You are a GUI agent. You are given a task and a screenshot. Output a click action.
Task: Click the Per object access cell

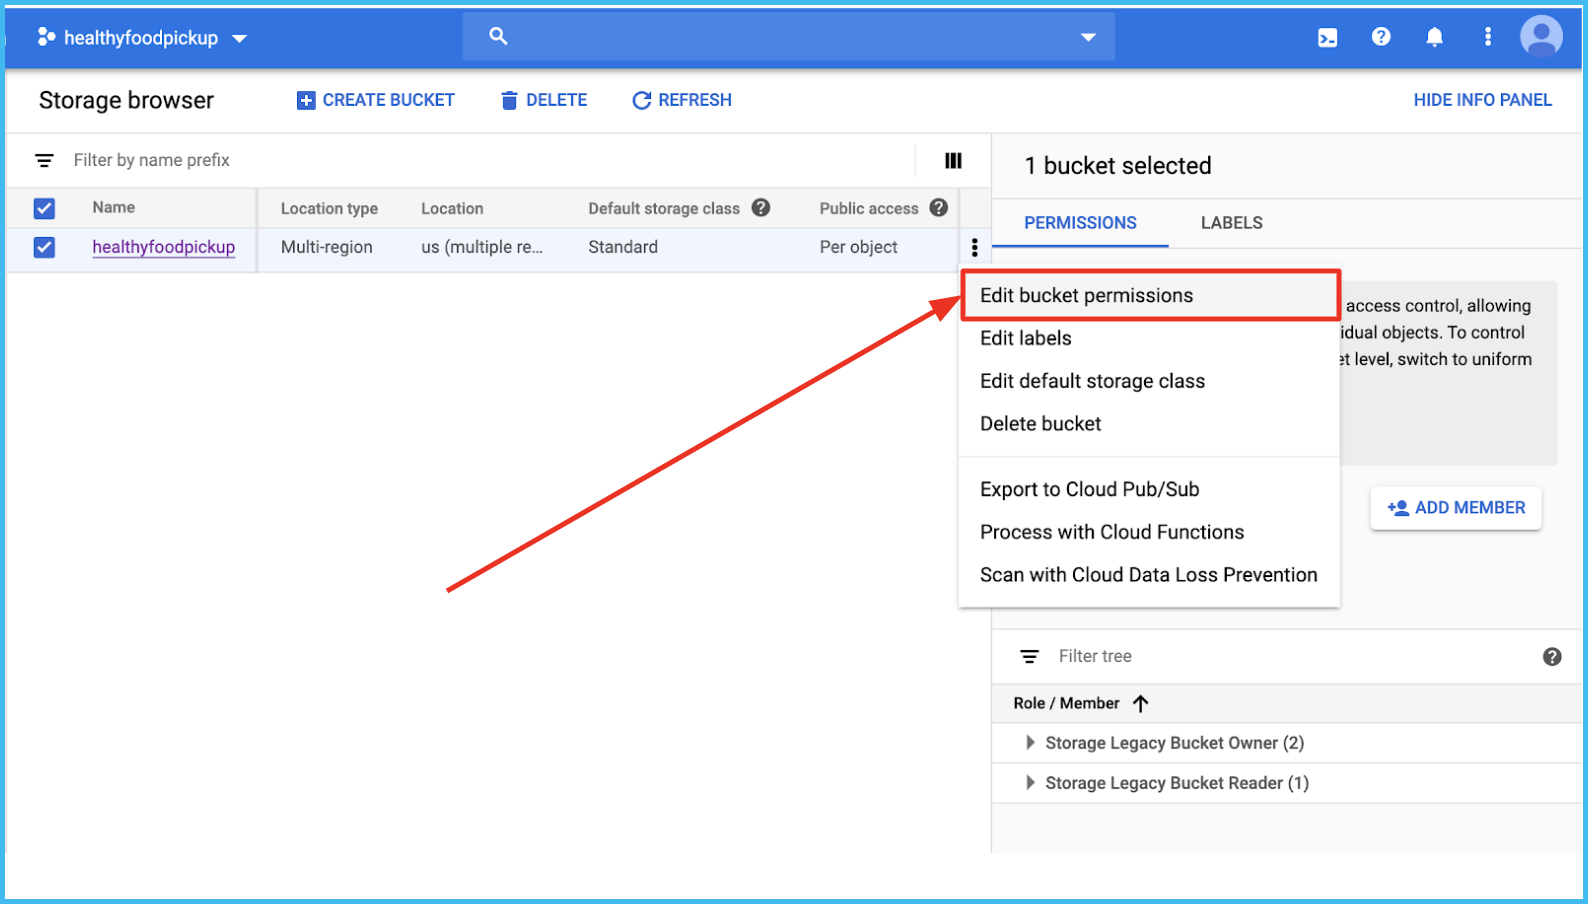tap(859, 247)
